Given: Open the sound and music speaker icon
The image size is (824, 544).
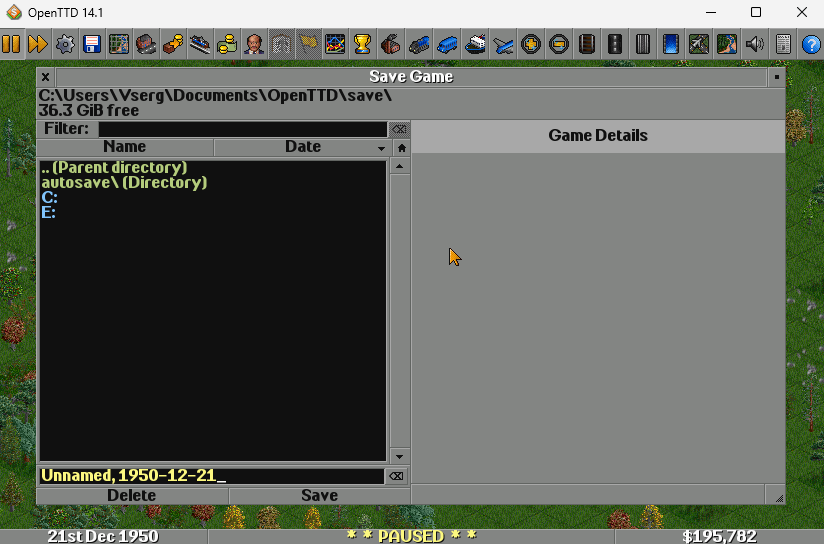Looking at the screenshot, I should tap(755, 44).
